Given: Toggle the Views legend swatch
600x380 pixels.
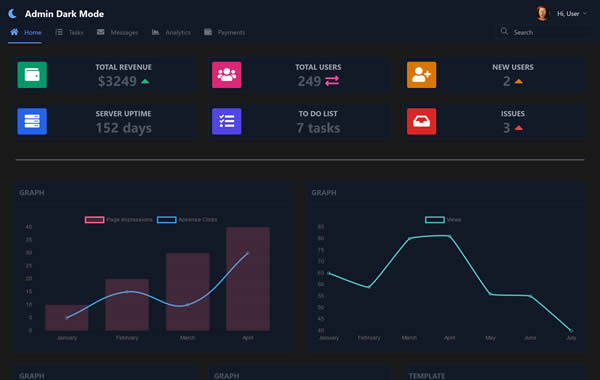Looking at the screenshot, I should pyautogui.click(x=435, y=220).
